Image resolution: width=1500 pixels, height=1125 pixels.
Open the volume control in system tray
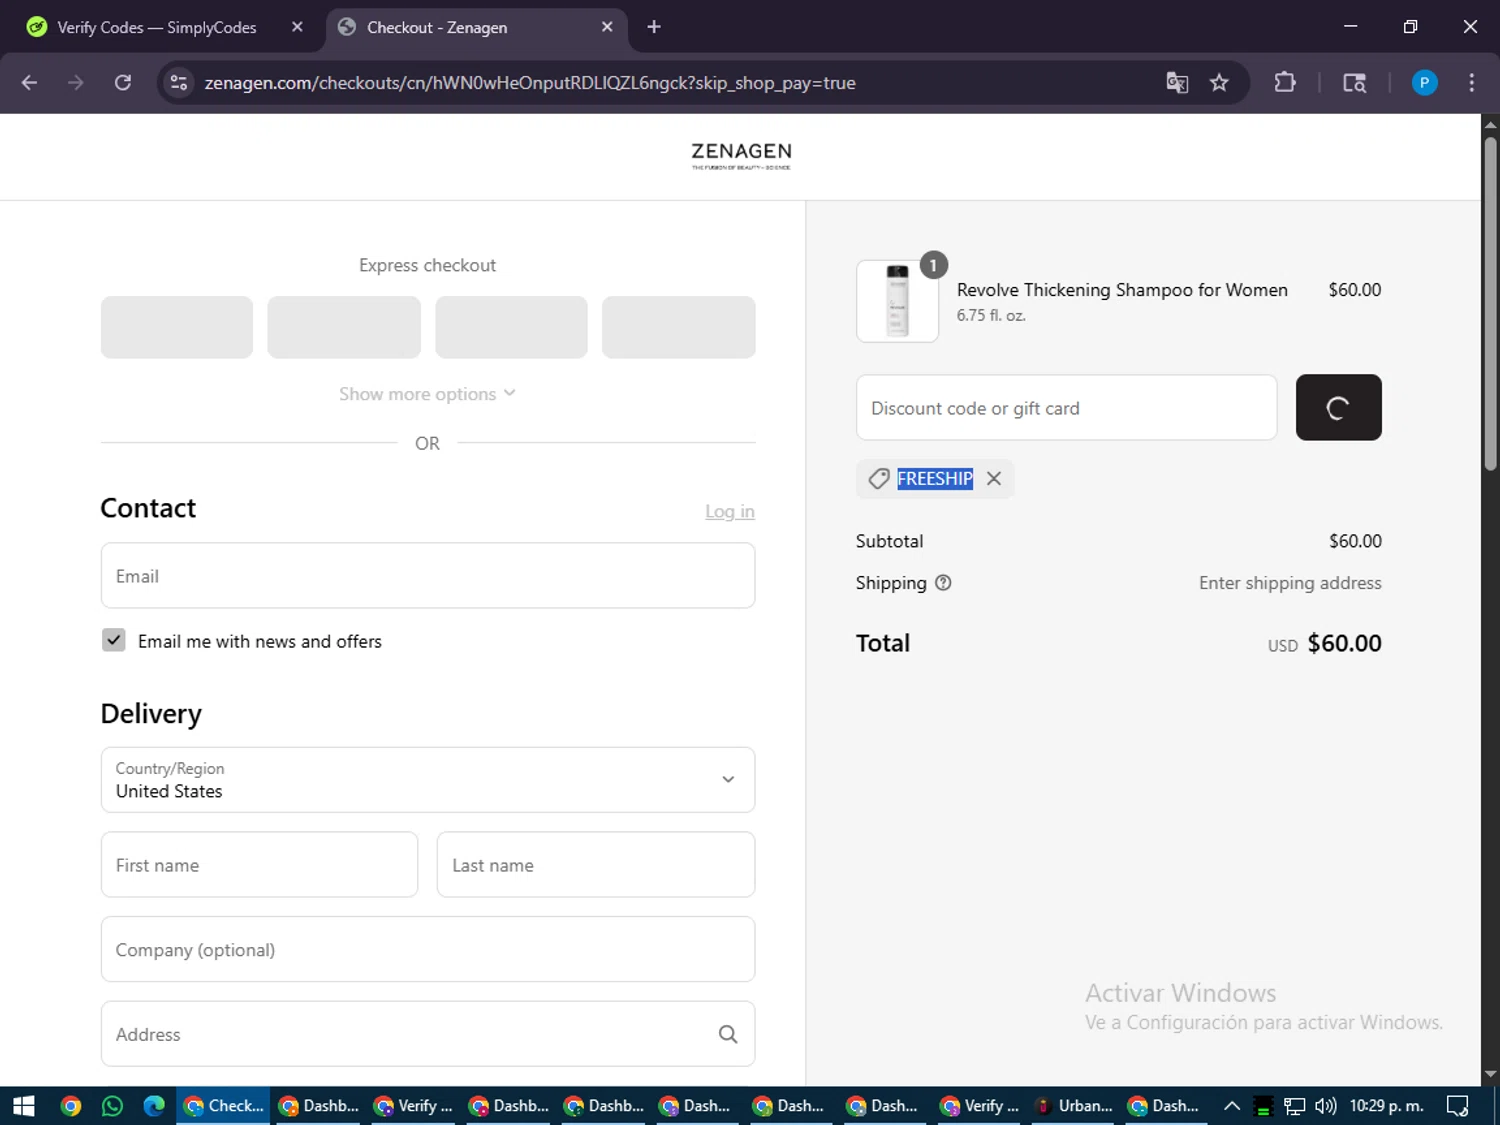coord(1325,1106)
